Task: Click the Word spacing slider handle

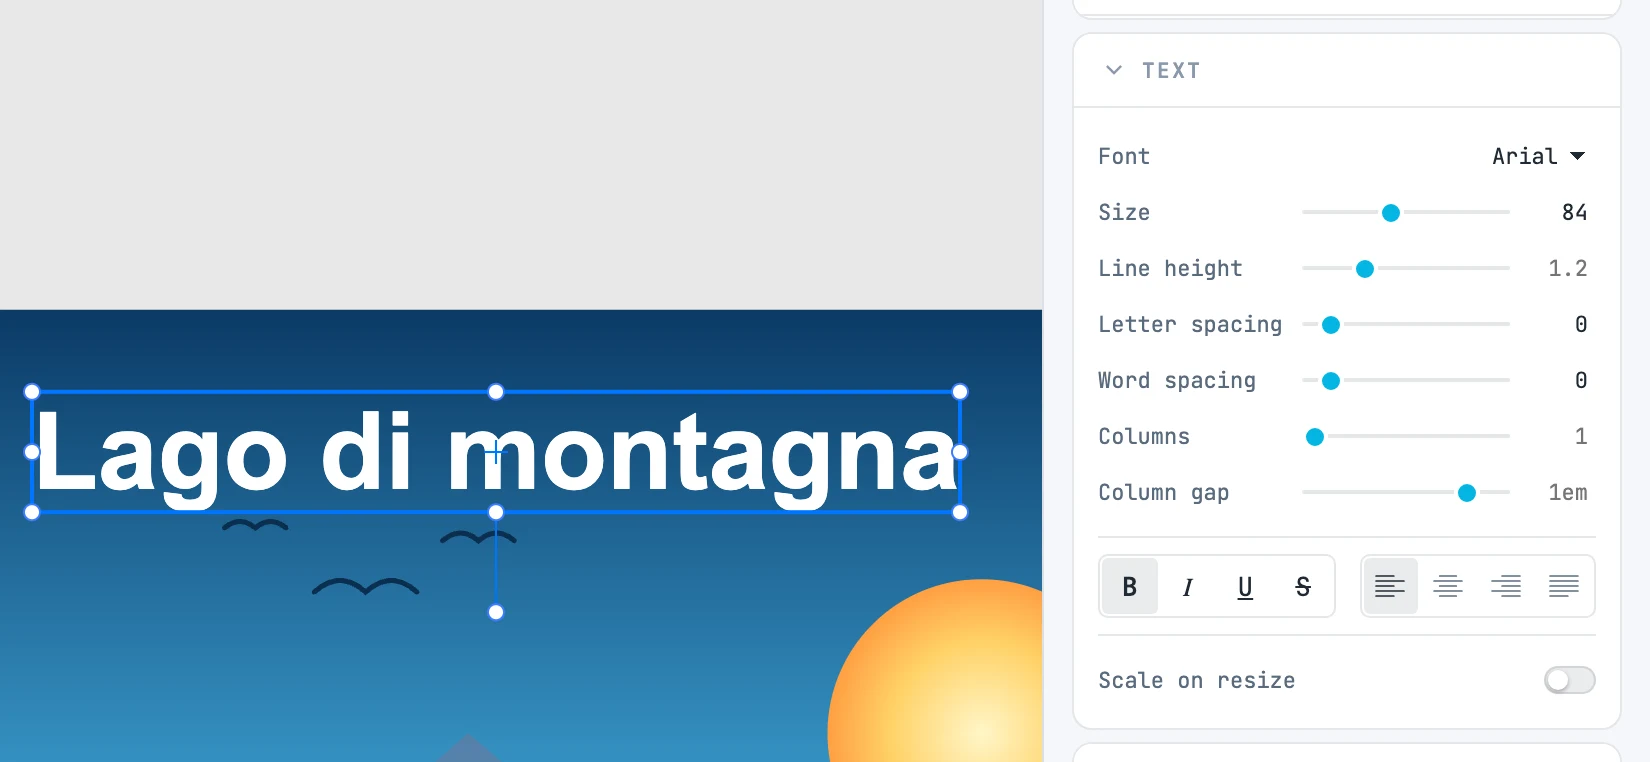Action: pyautogui.click(x=1331, y=381)
